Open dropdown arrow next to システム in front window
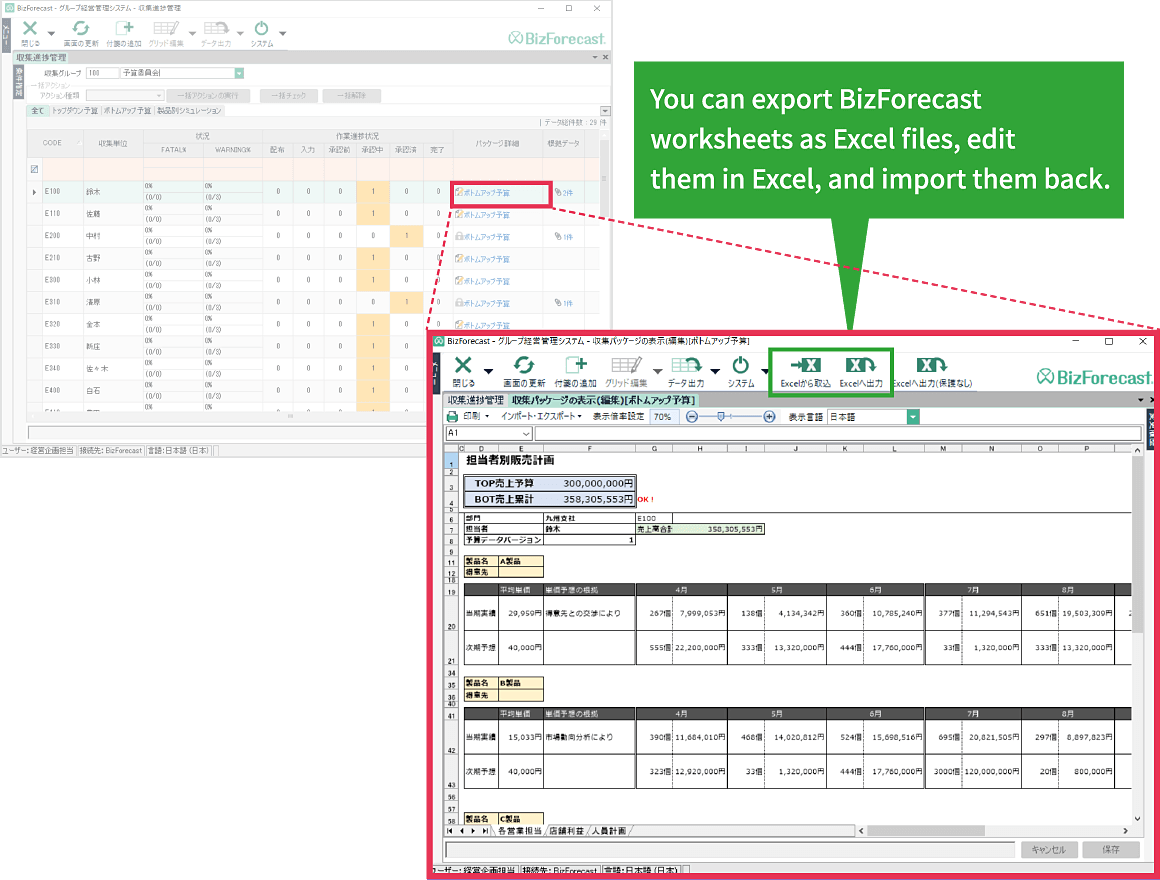1160x880 pixels. [x=764, y=370]
